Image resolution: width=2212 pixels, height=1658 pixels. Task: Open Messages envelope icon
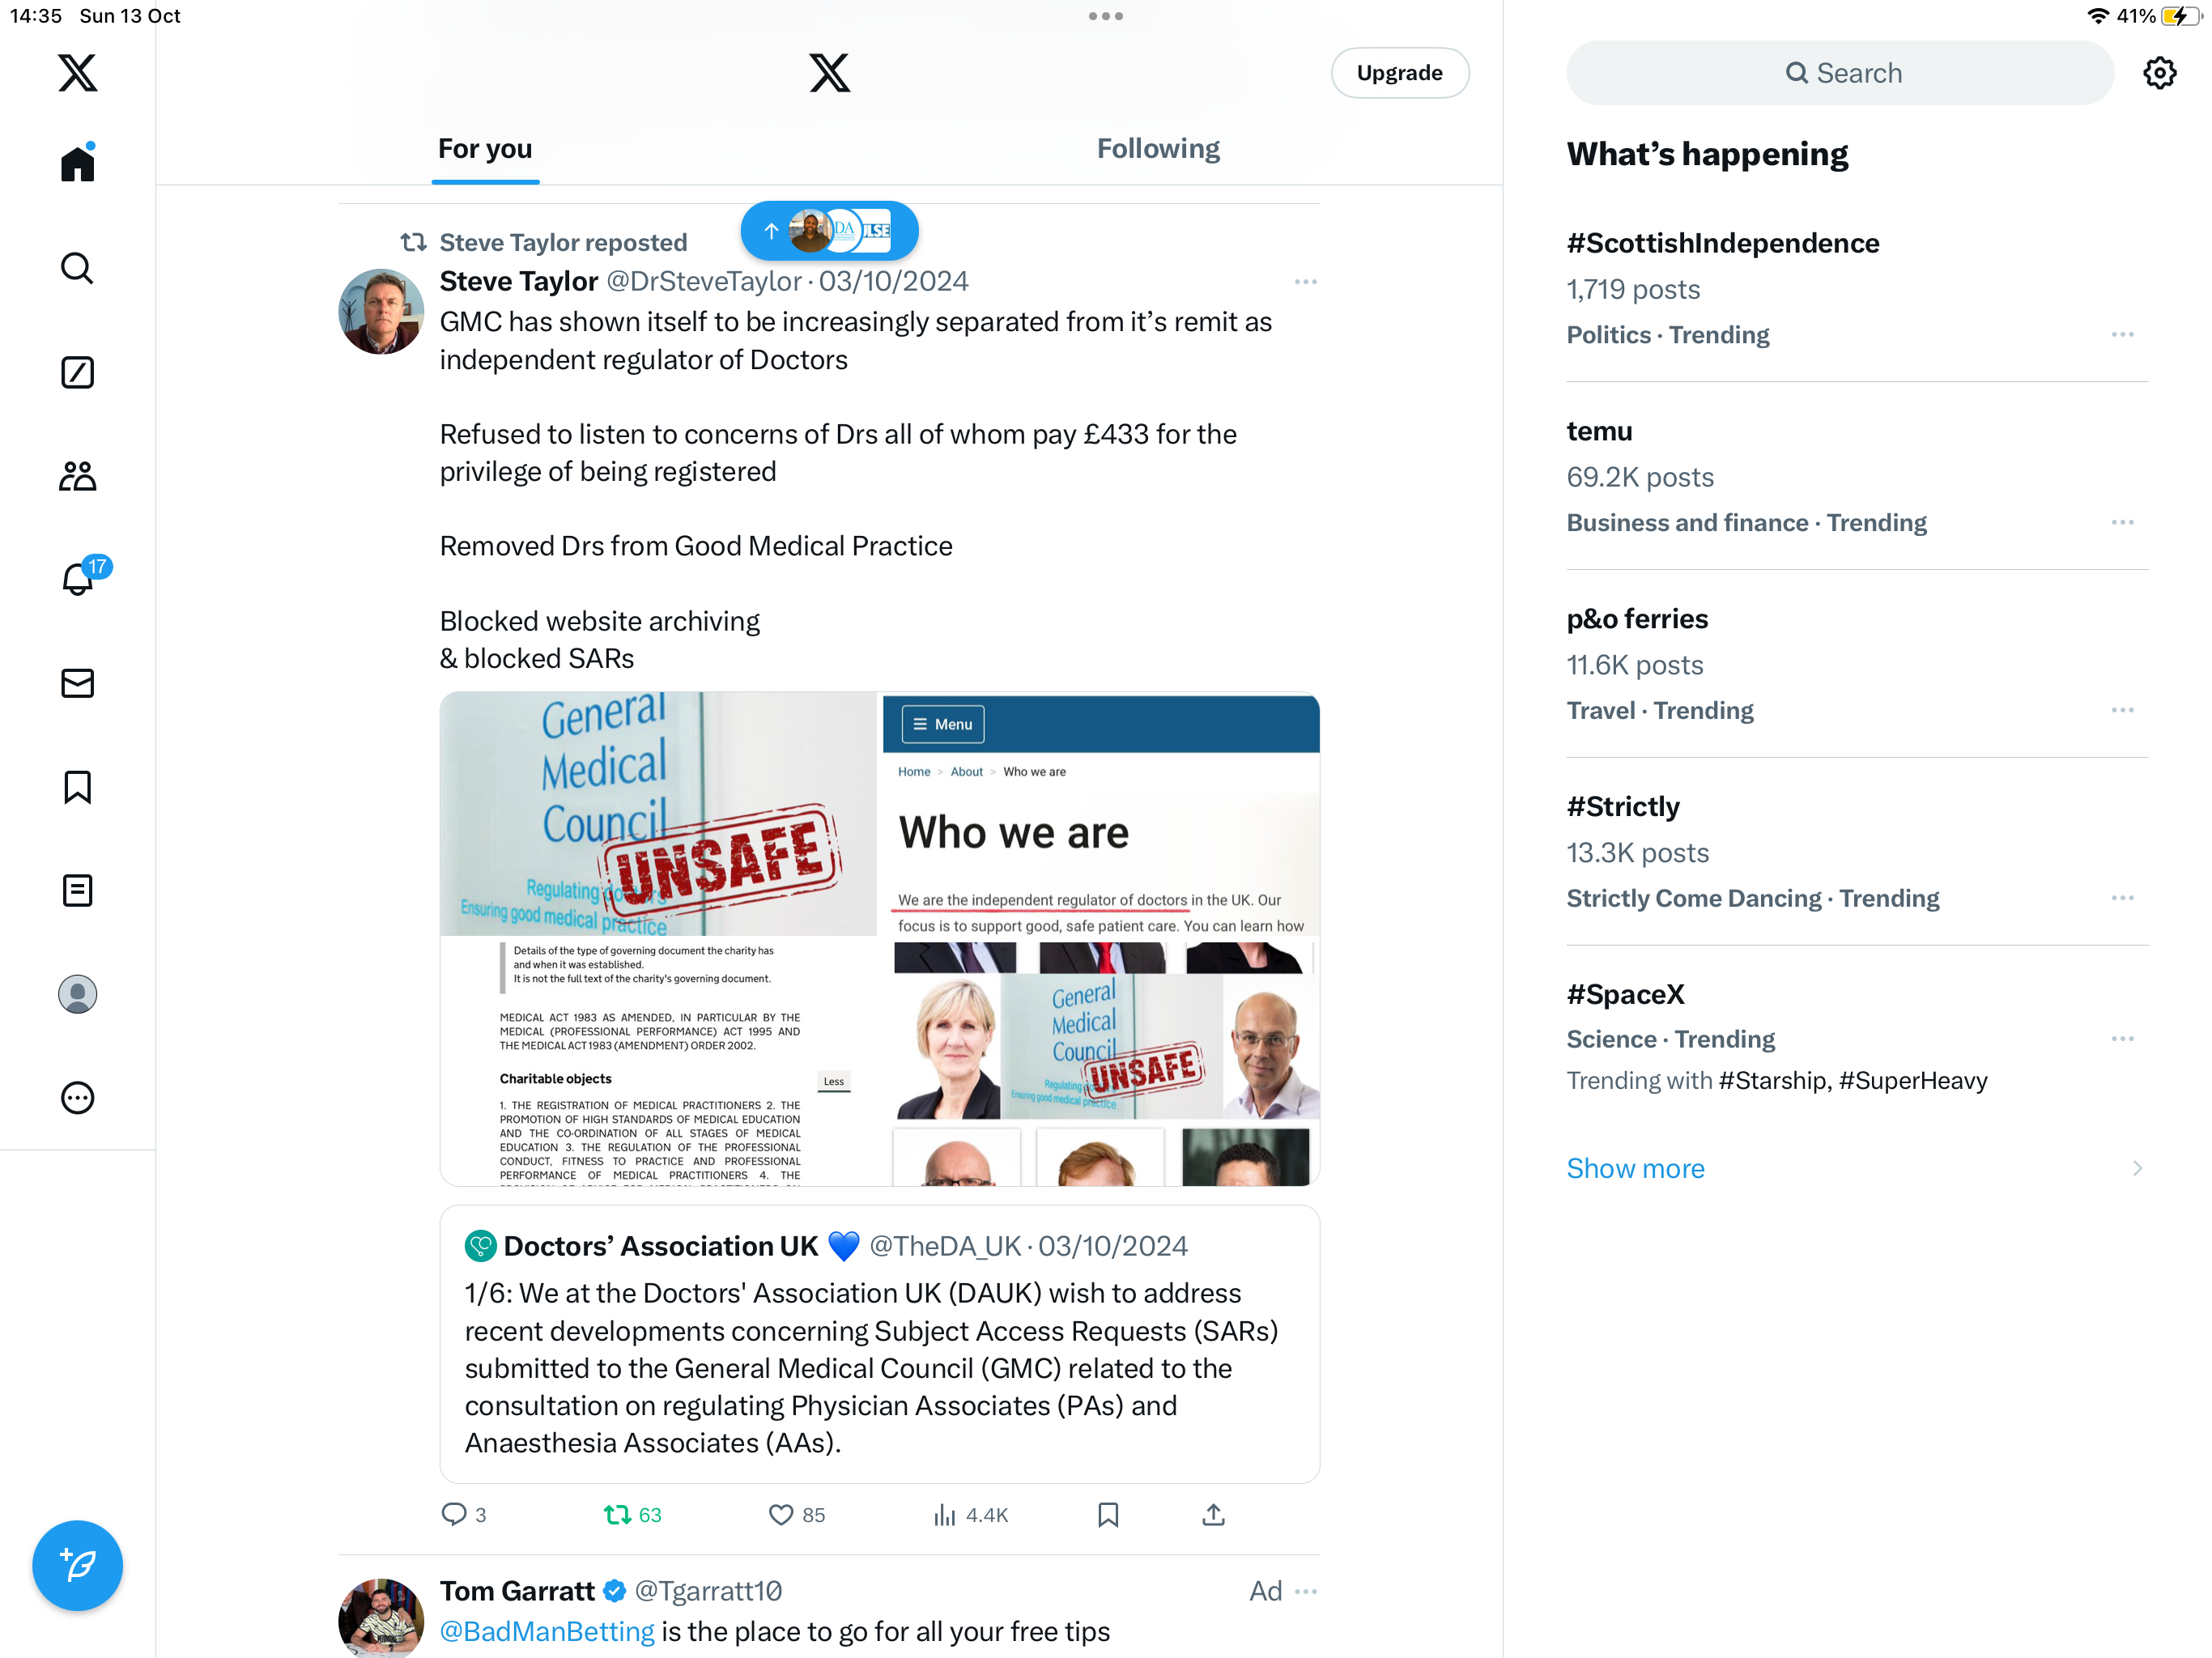point(77,683)
